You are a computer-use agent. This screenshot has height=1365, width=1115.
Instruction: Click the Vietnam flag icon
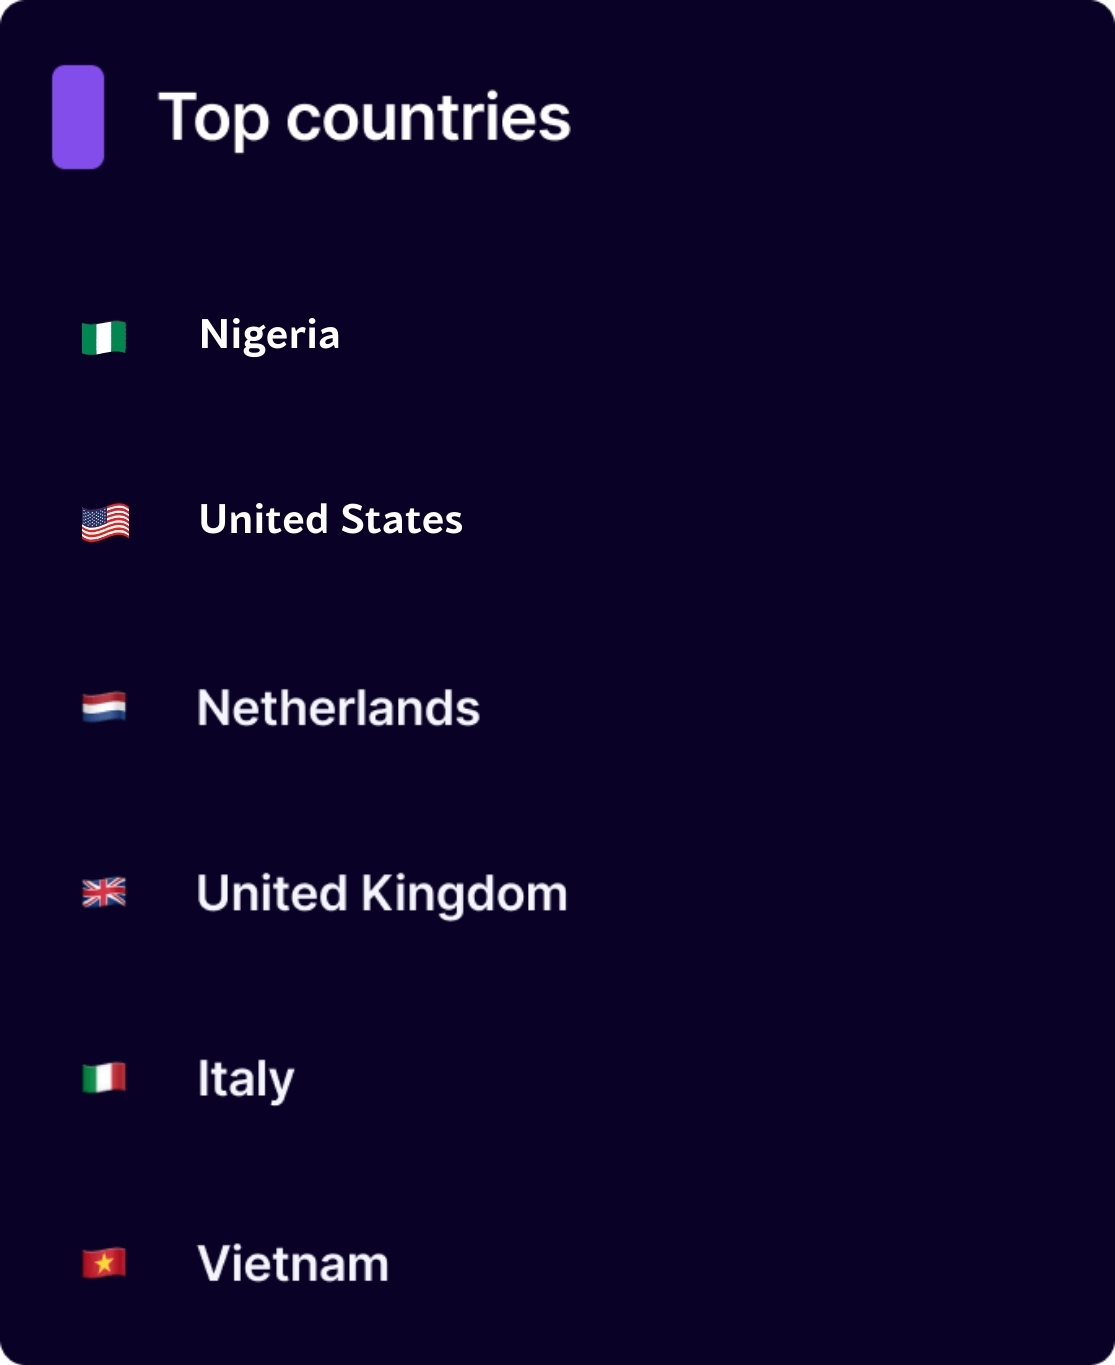(x=104, y=1263)
